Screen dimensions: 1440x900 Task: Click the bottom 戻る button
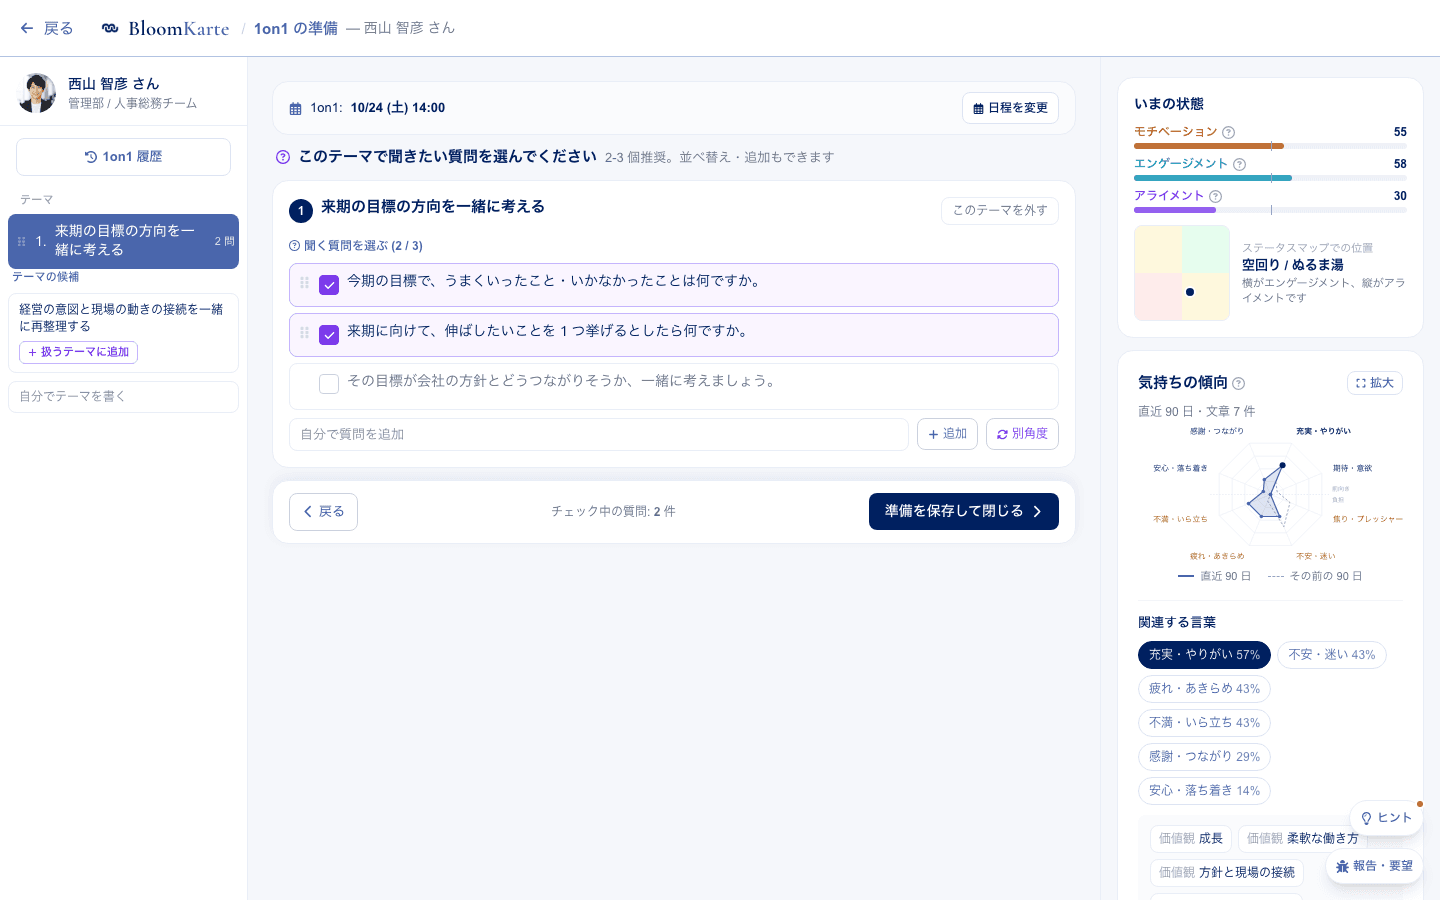click(323, 512)
